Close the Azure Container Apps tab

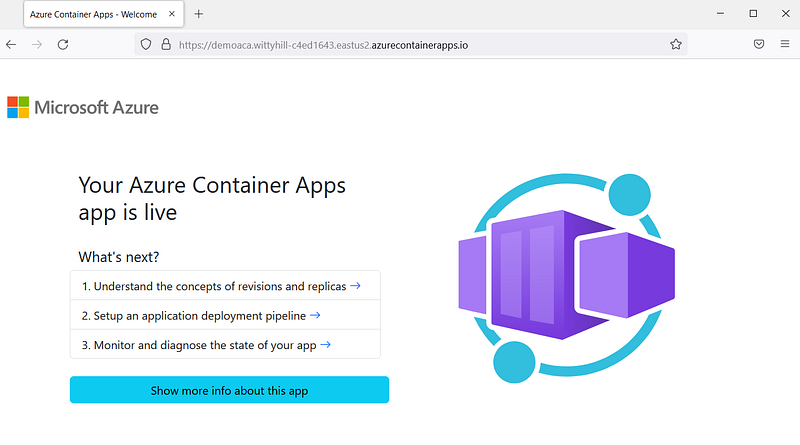(172, 14)
